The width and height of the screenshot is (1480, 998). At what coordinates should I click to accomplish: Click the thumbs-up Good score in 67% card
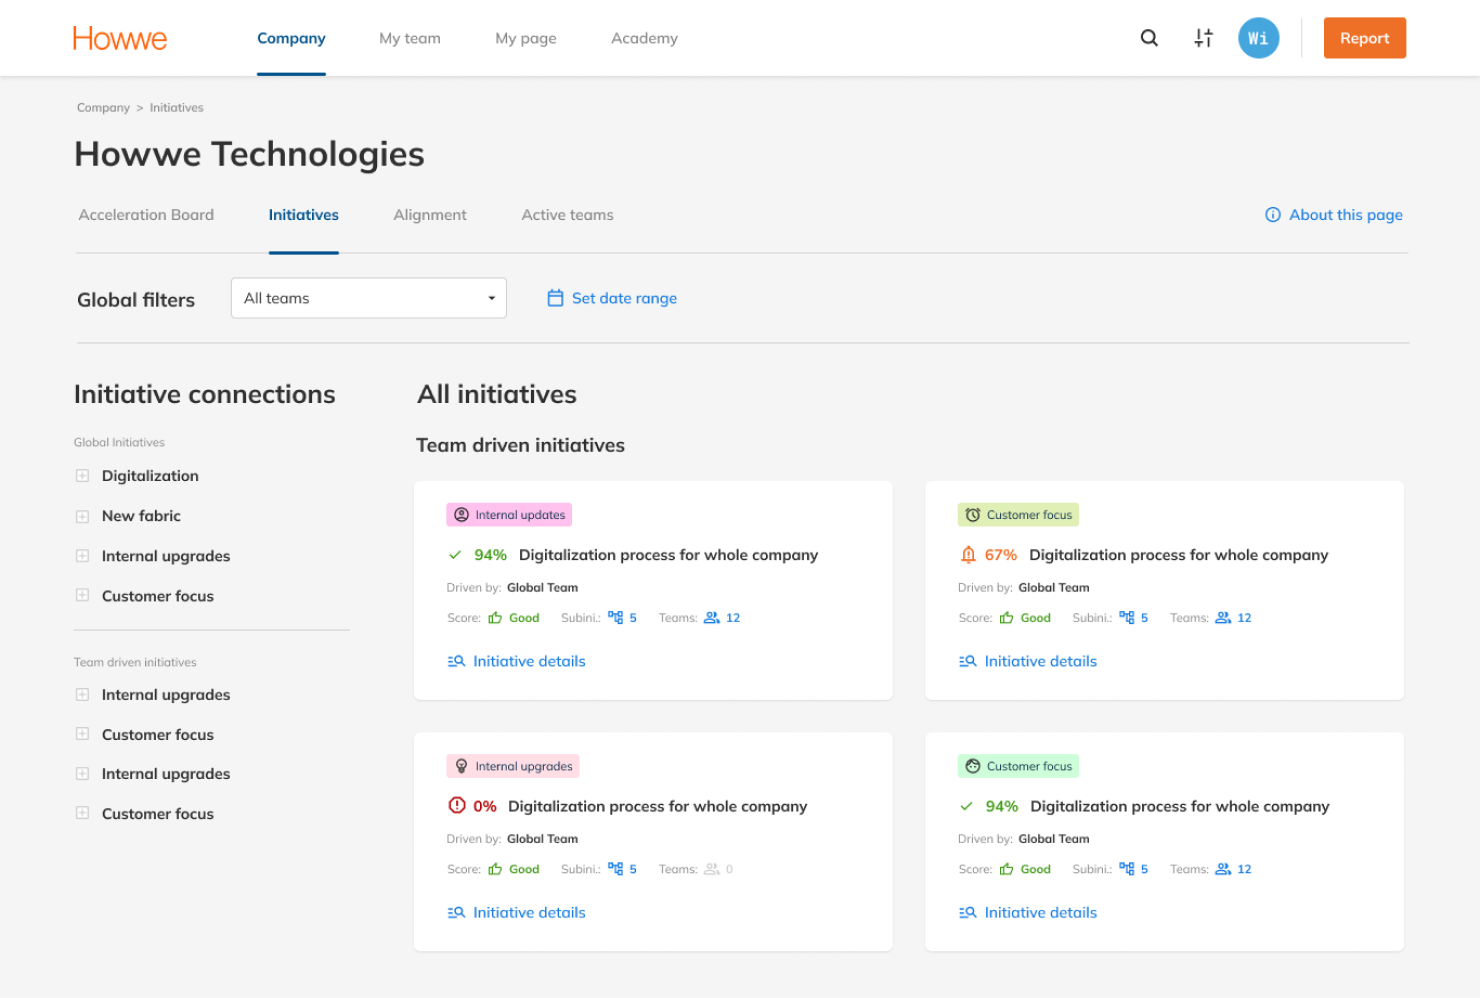pyautogui.click(x=1025, y=618)
